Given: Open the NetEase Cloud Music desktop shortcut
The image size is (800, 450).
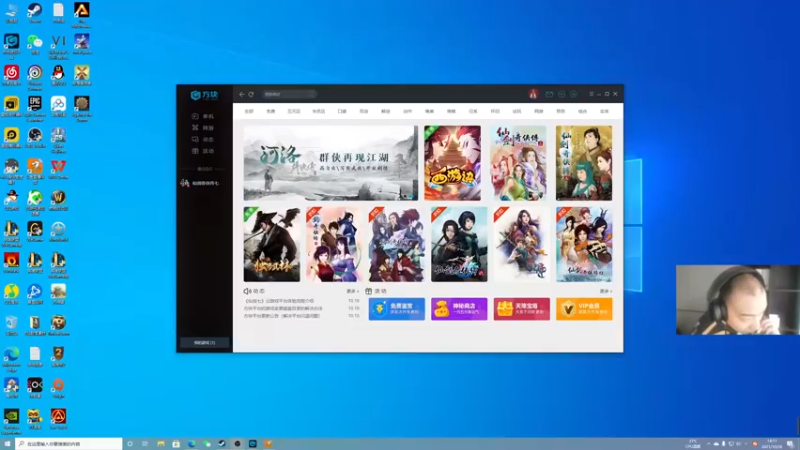Looking at the screenshot, I should [x=11, y=76].
